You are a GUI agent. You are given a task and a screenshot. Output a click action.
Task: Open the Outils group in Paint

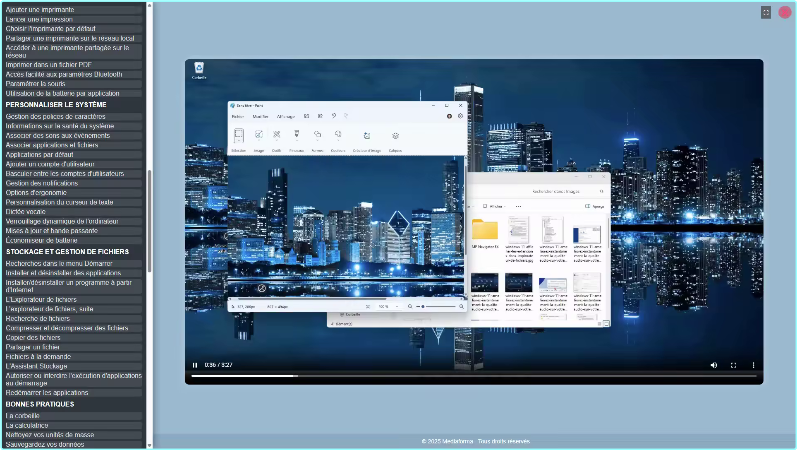pos(277,139)
